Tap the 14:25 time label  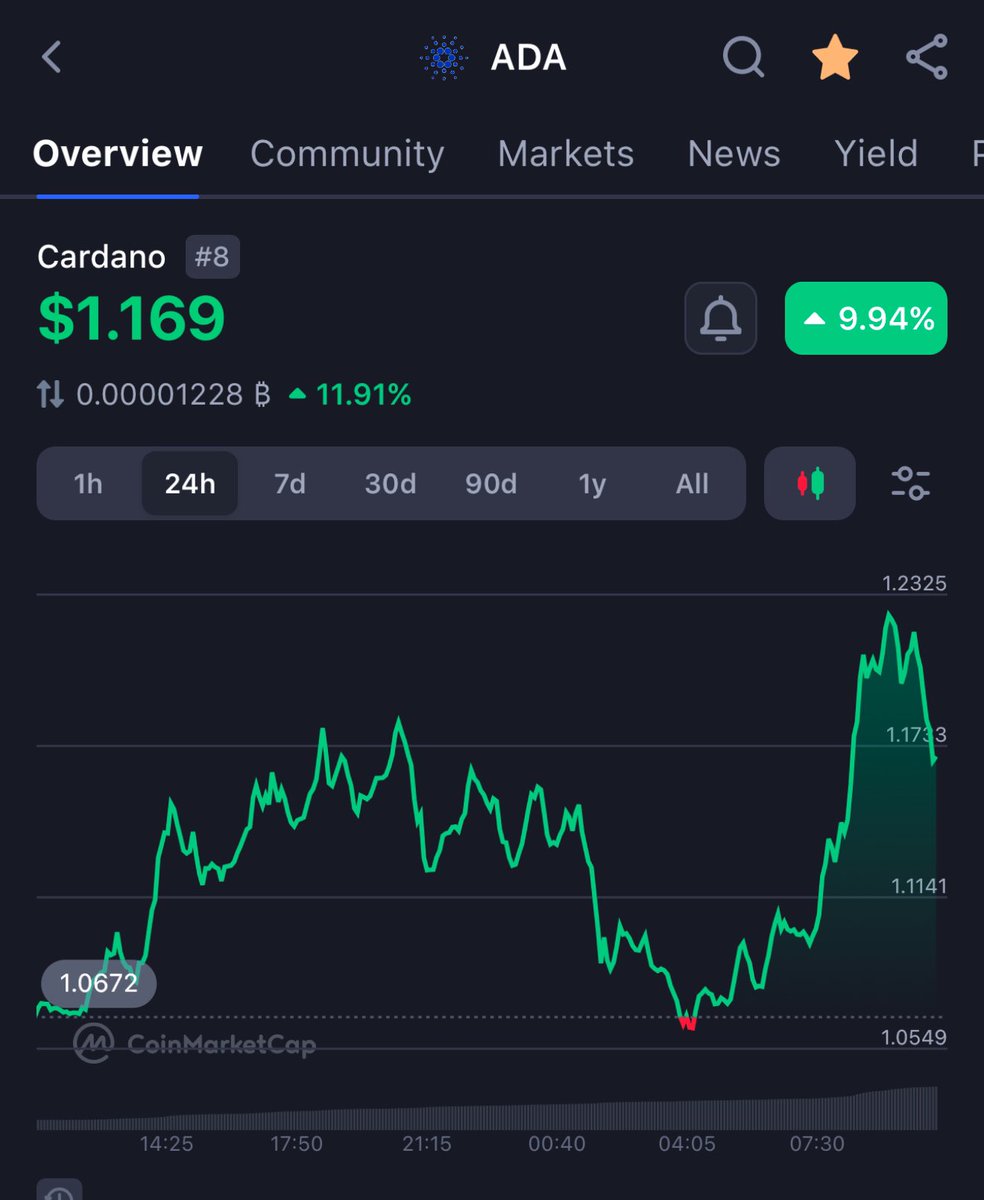[x=166, y=1143]
